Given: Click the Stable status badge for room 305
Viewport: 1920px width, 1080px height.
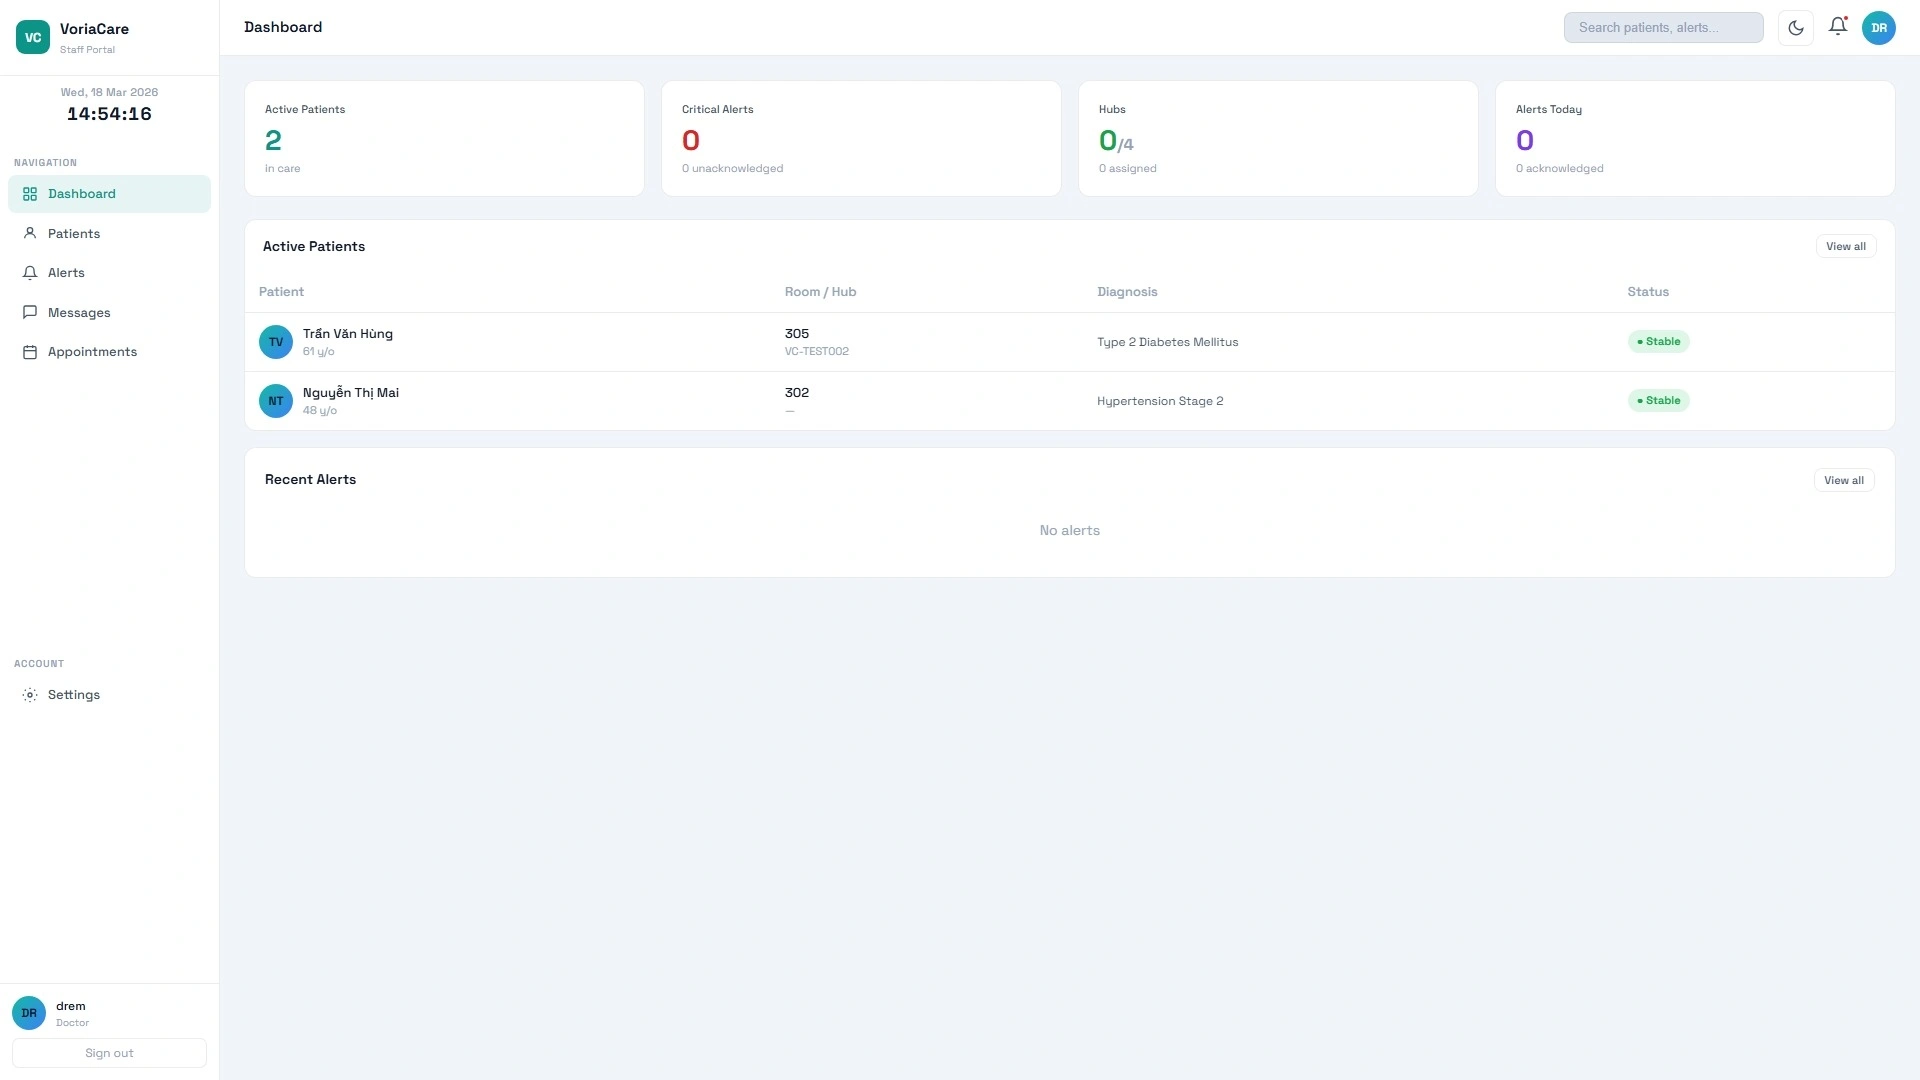Looking at the screenshot, I should pyautogui.click(x=1657, y=341).
